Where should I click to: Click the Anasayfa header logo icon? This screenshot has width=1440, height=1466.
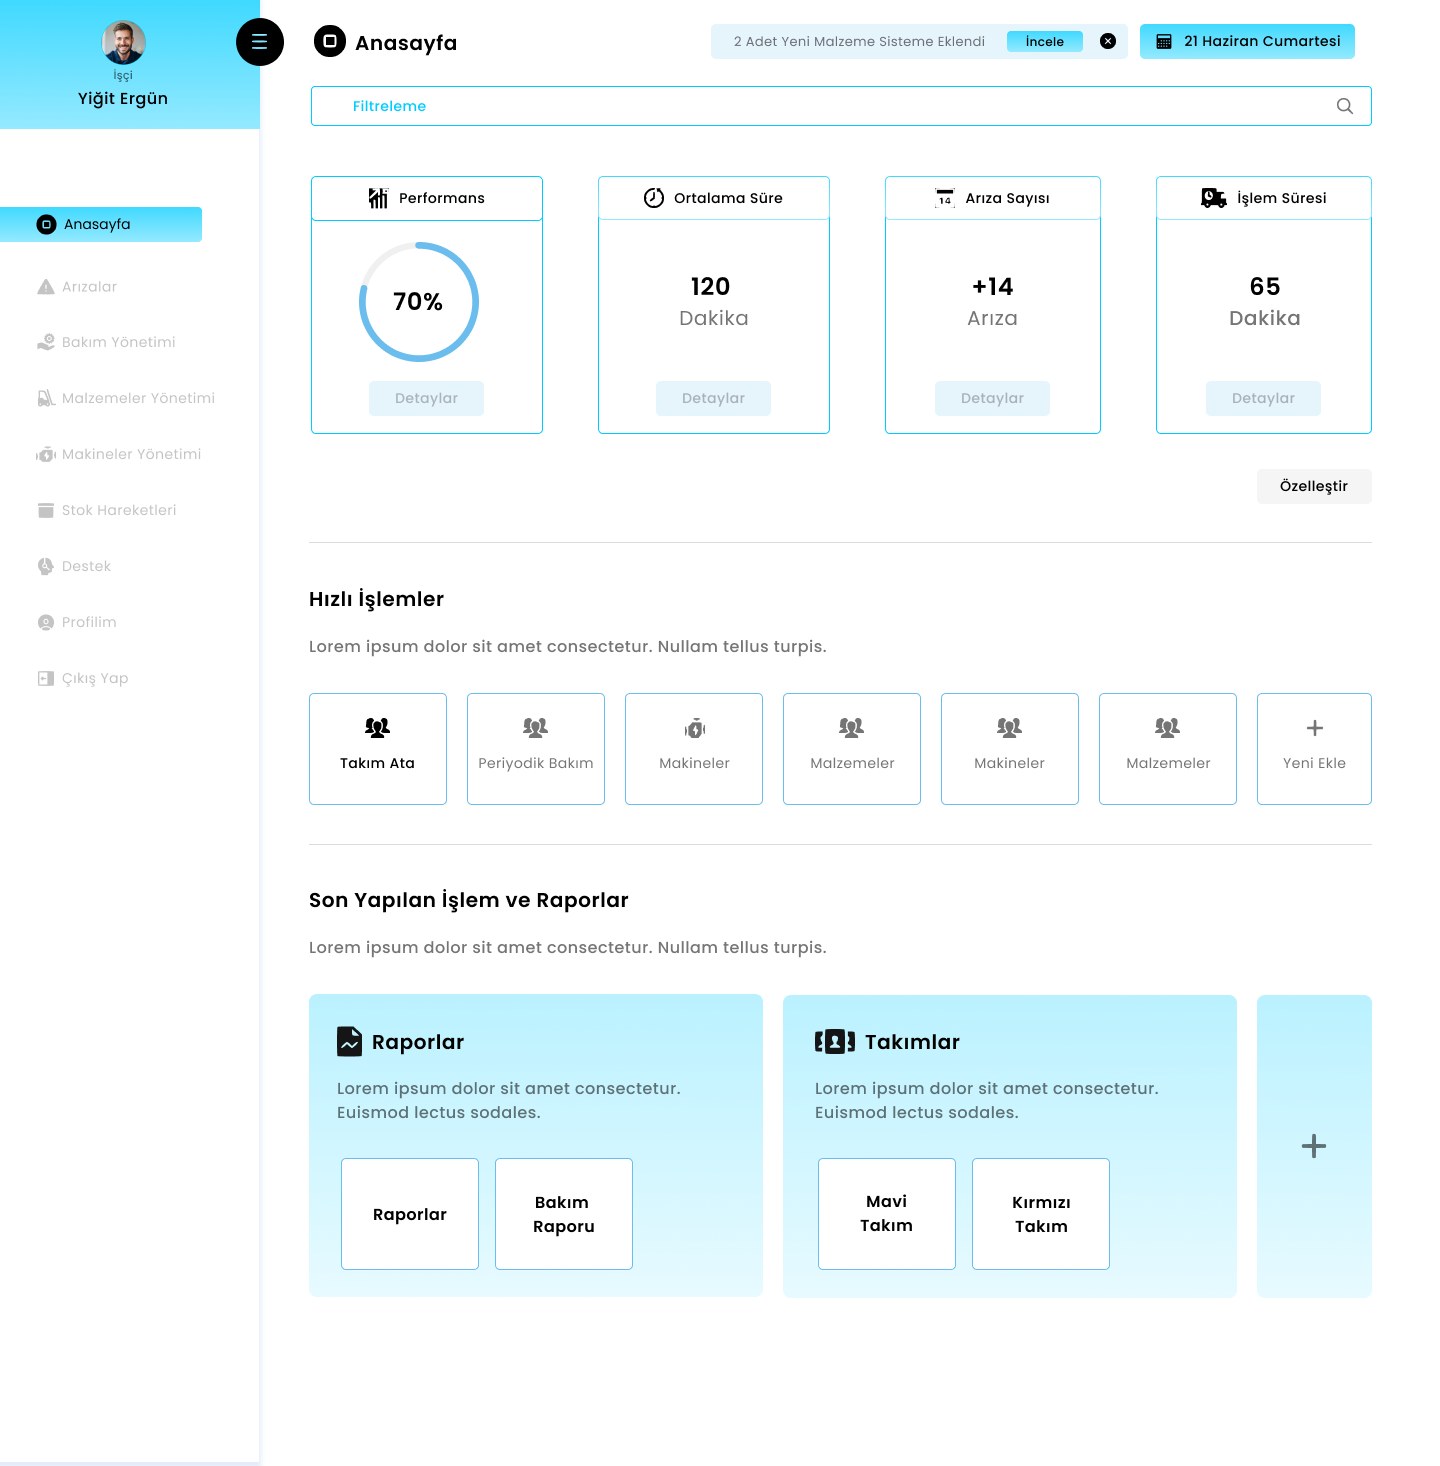click(330, 41)
